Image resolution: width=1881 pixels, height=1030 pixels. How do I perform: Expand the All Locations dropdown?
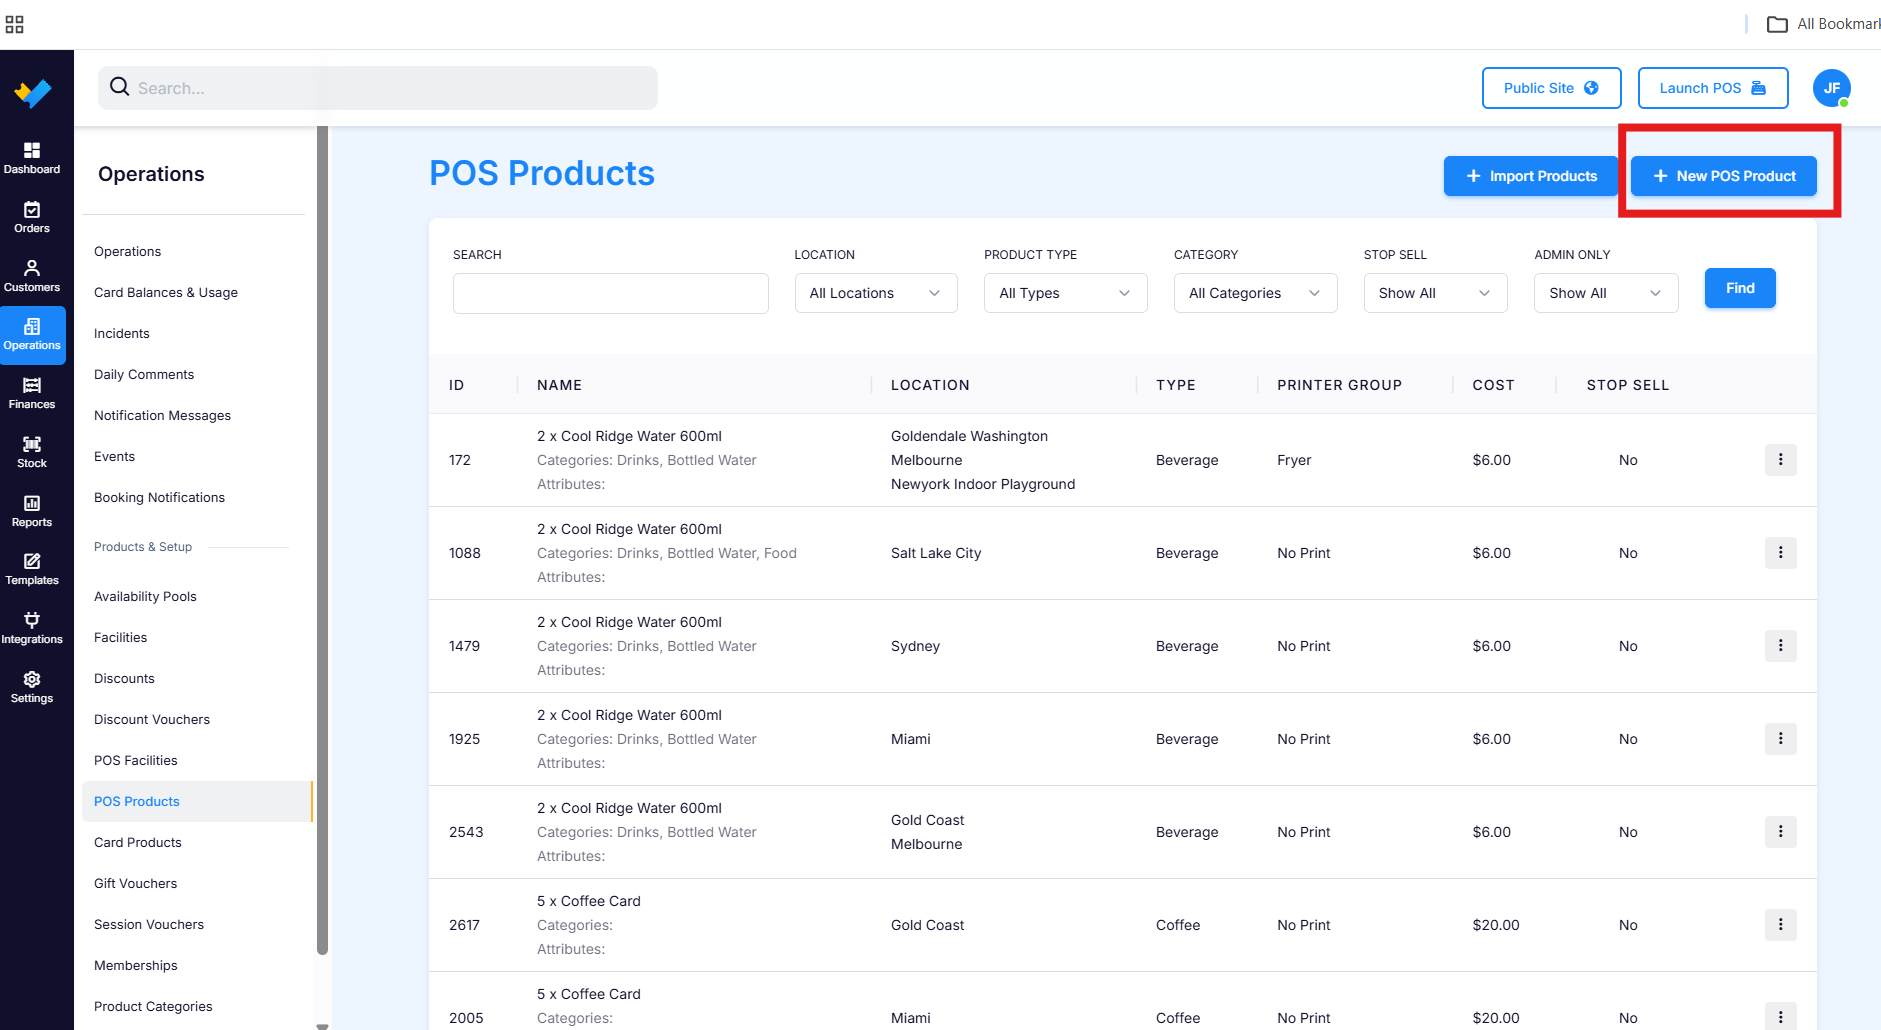(876, 293)
